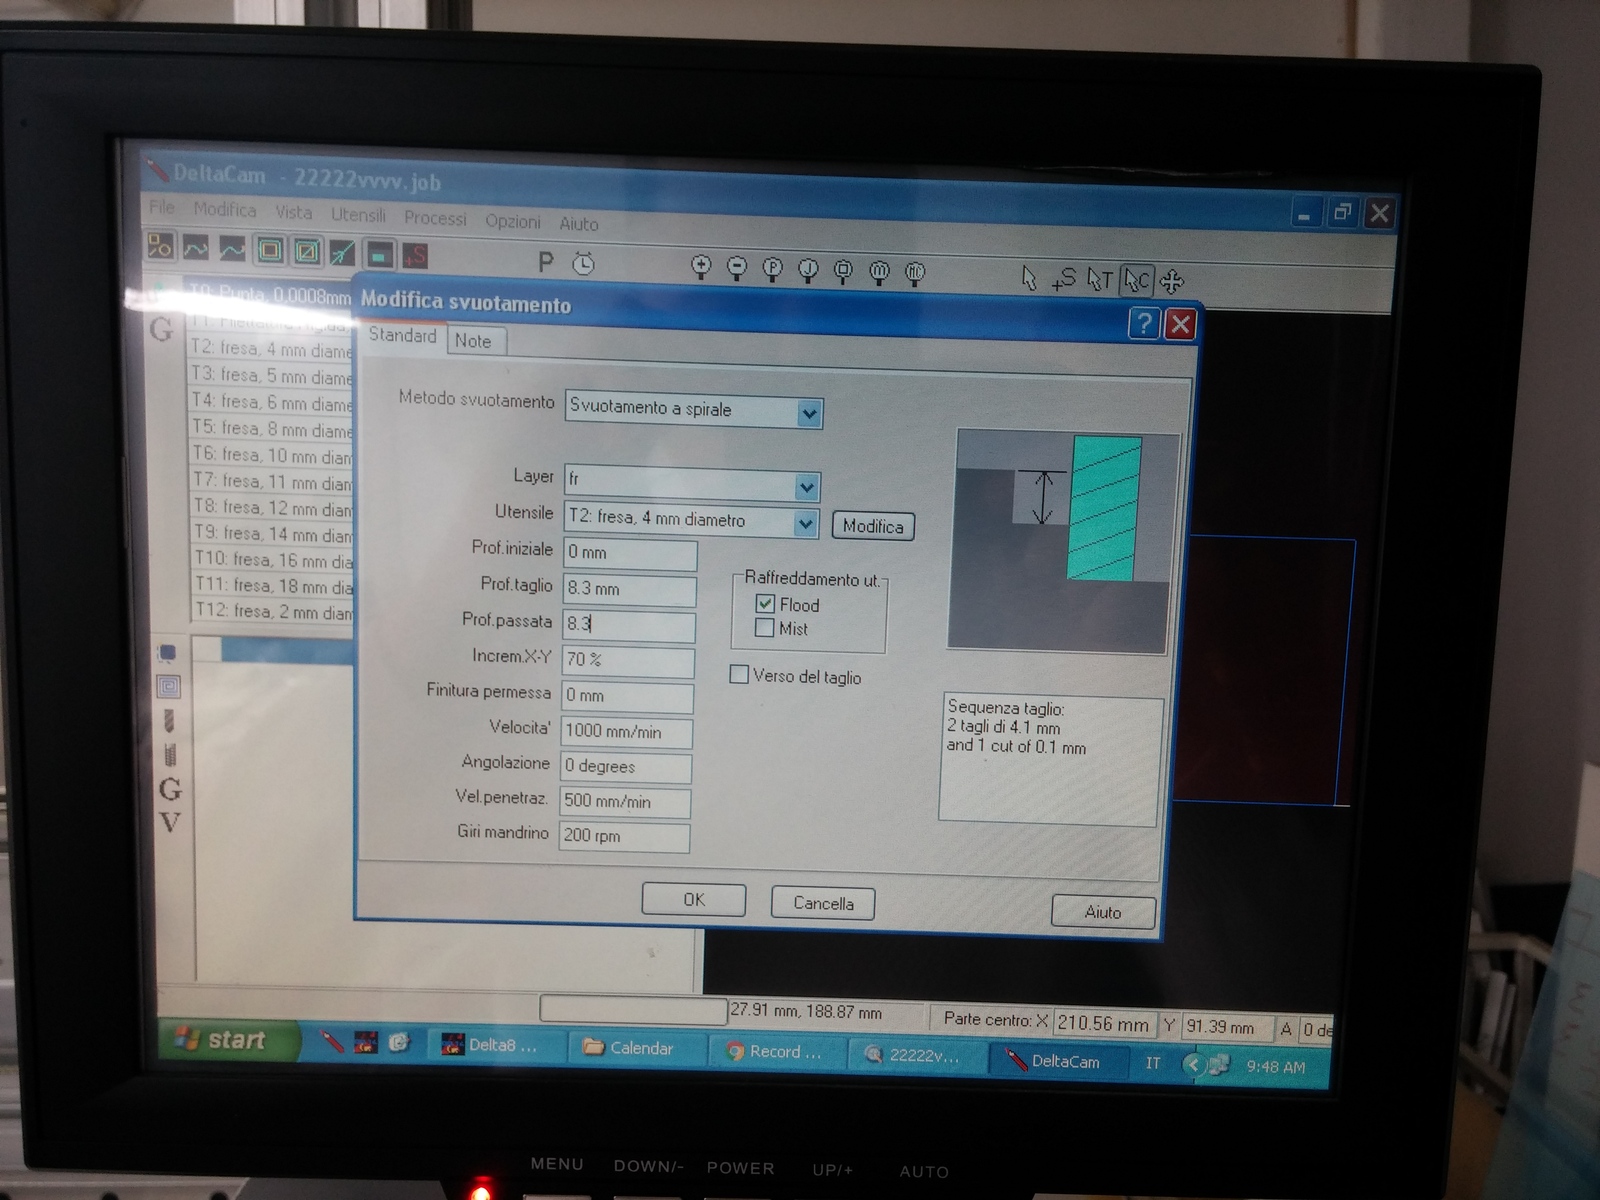Select the four-way move arrows tool
The height and width of the screenshot is (1200, 1600).
coord(1172,281)
